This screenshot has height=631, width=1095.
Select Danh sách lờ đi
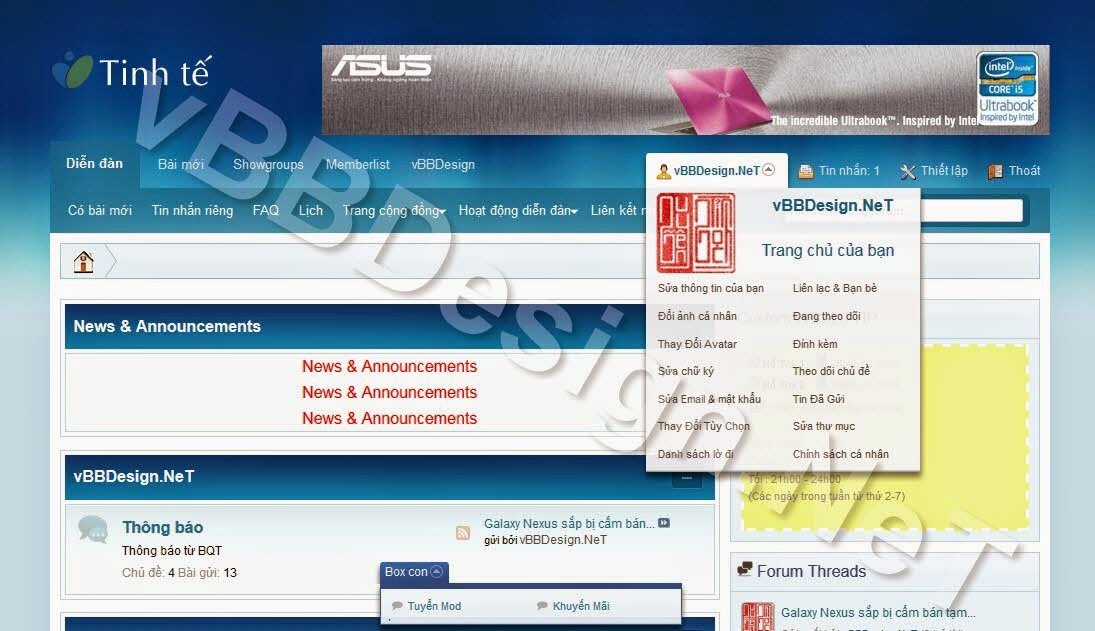point(696,454)
